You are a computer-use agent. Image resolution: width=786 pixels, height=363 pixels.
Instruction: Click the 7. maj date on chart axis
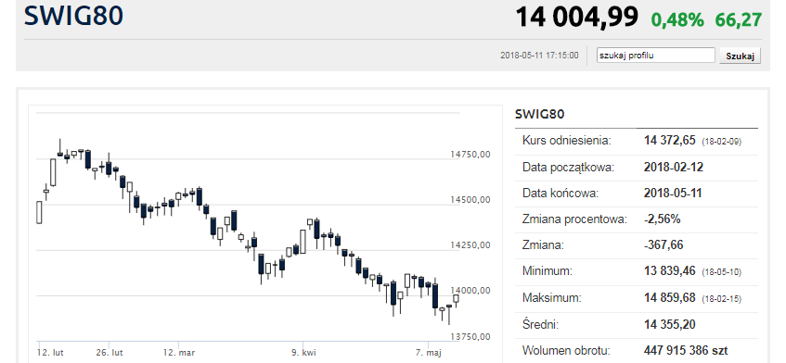(x=428, y=353)
